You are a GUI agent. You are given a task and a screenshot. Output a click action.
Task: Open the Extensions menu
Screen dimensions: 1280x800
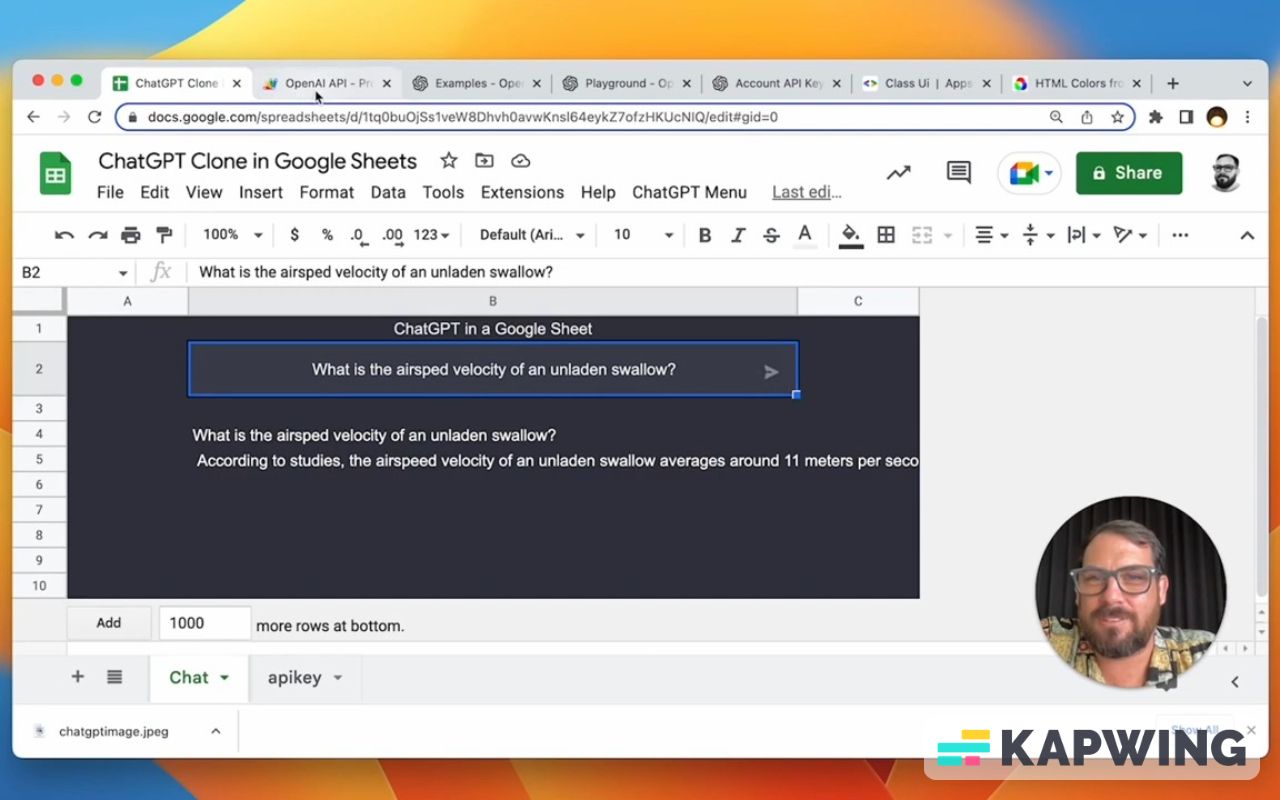[x=522, y=192]
